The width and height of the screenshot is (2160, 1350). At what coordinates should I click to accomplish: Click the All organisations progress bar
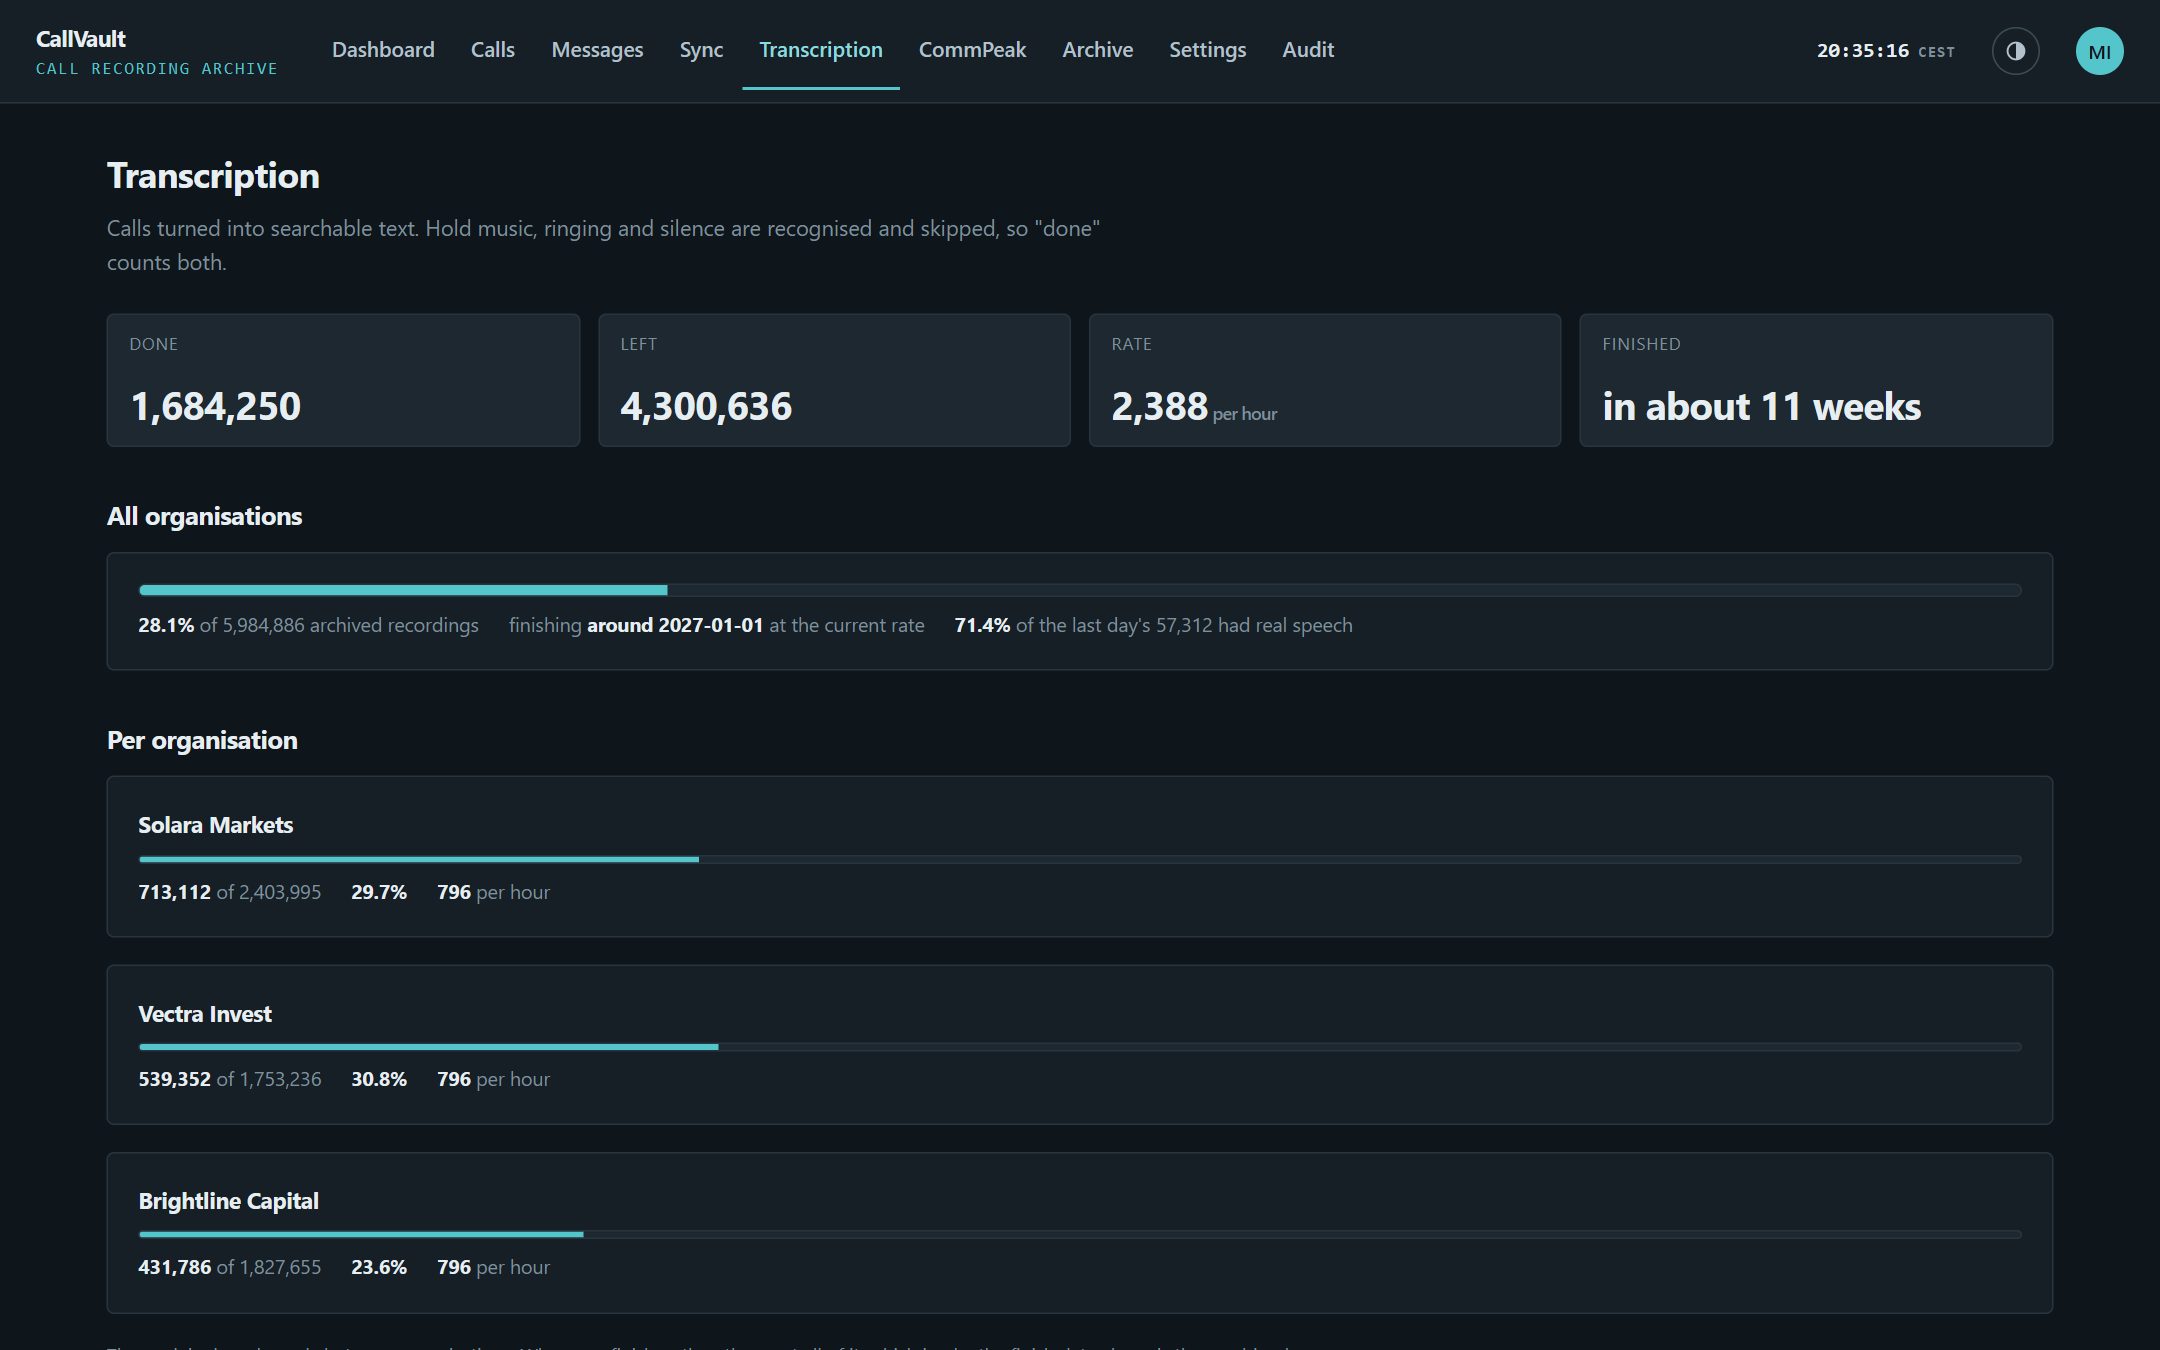[x=1080, y=590]
